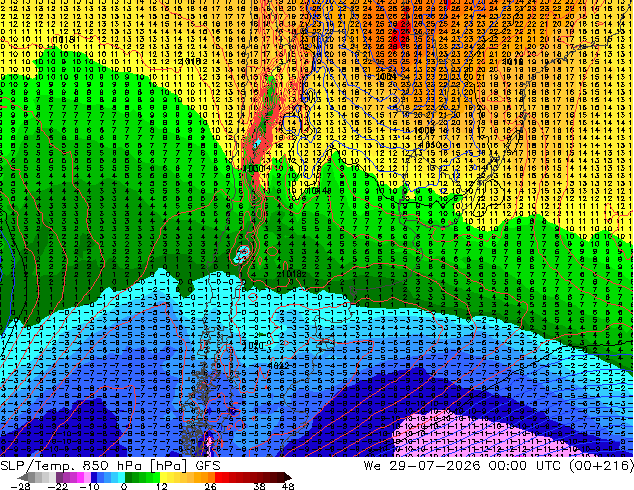Click the dark blue swatch in the color legend
The image size is (634, 490).
[94, 477]
